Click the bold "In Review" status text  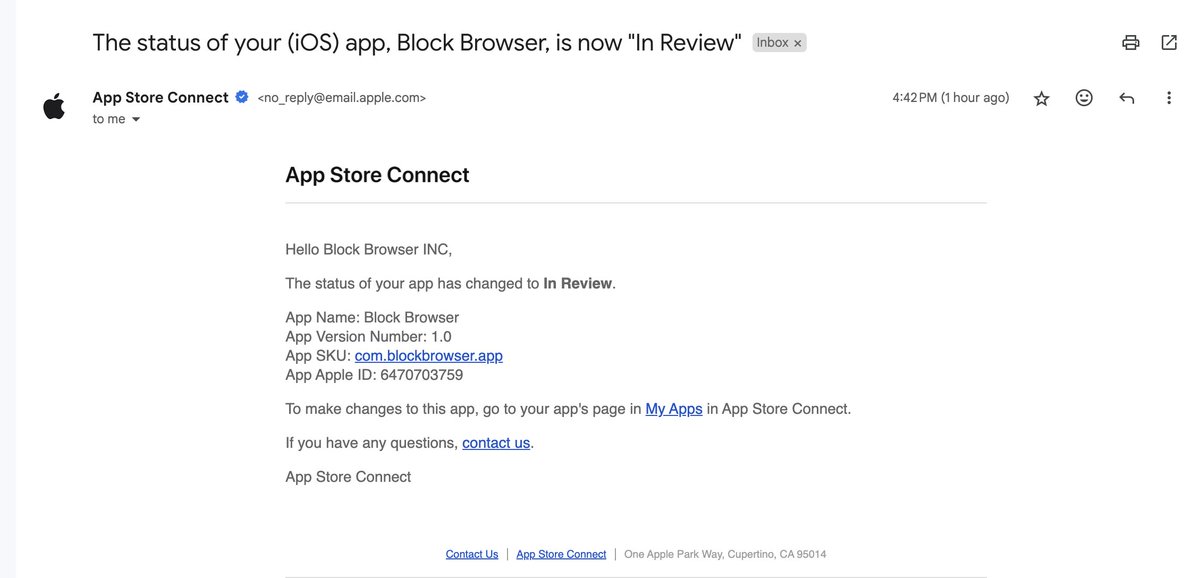[x=577, y=283]
